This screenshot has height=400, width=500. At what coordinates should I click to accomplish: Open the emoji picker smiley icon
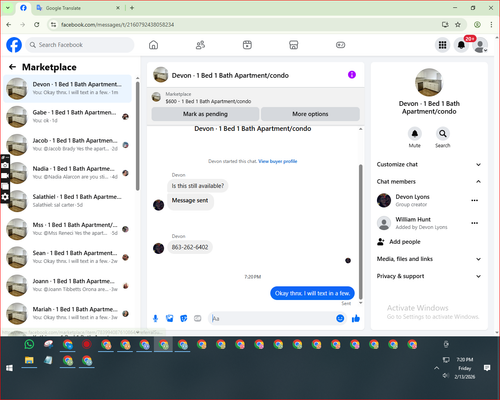(x=340, y=318)
